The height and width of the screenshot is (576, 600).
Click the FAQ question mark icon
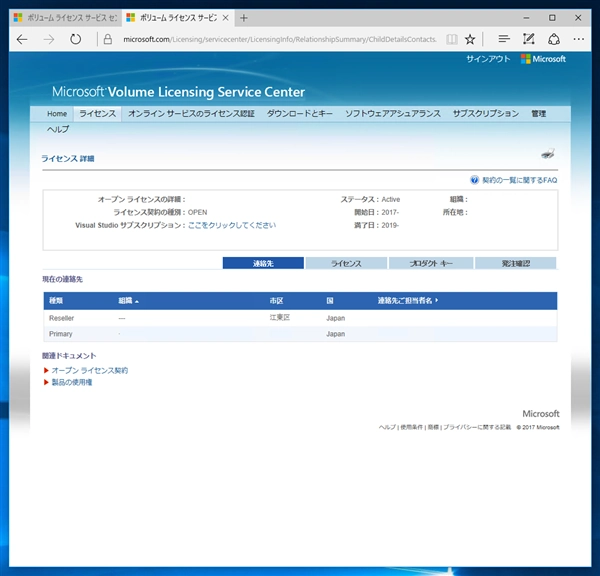474,180
